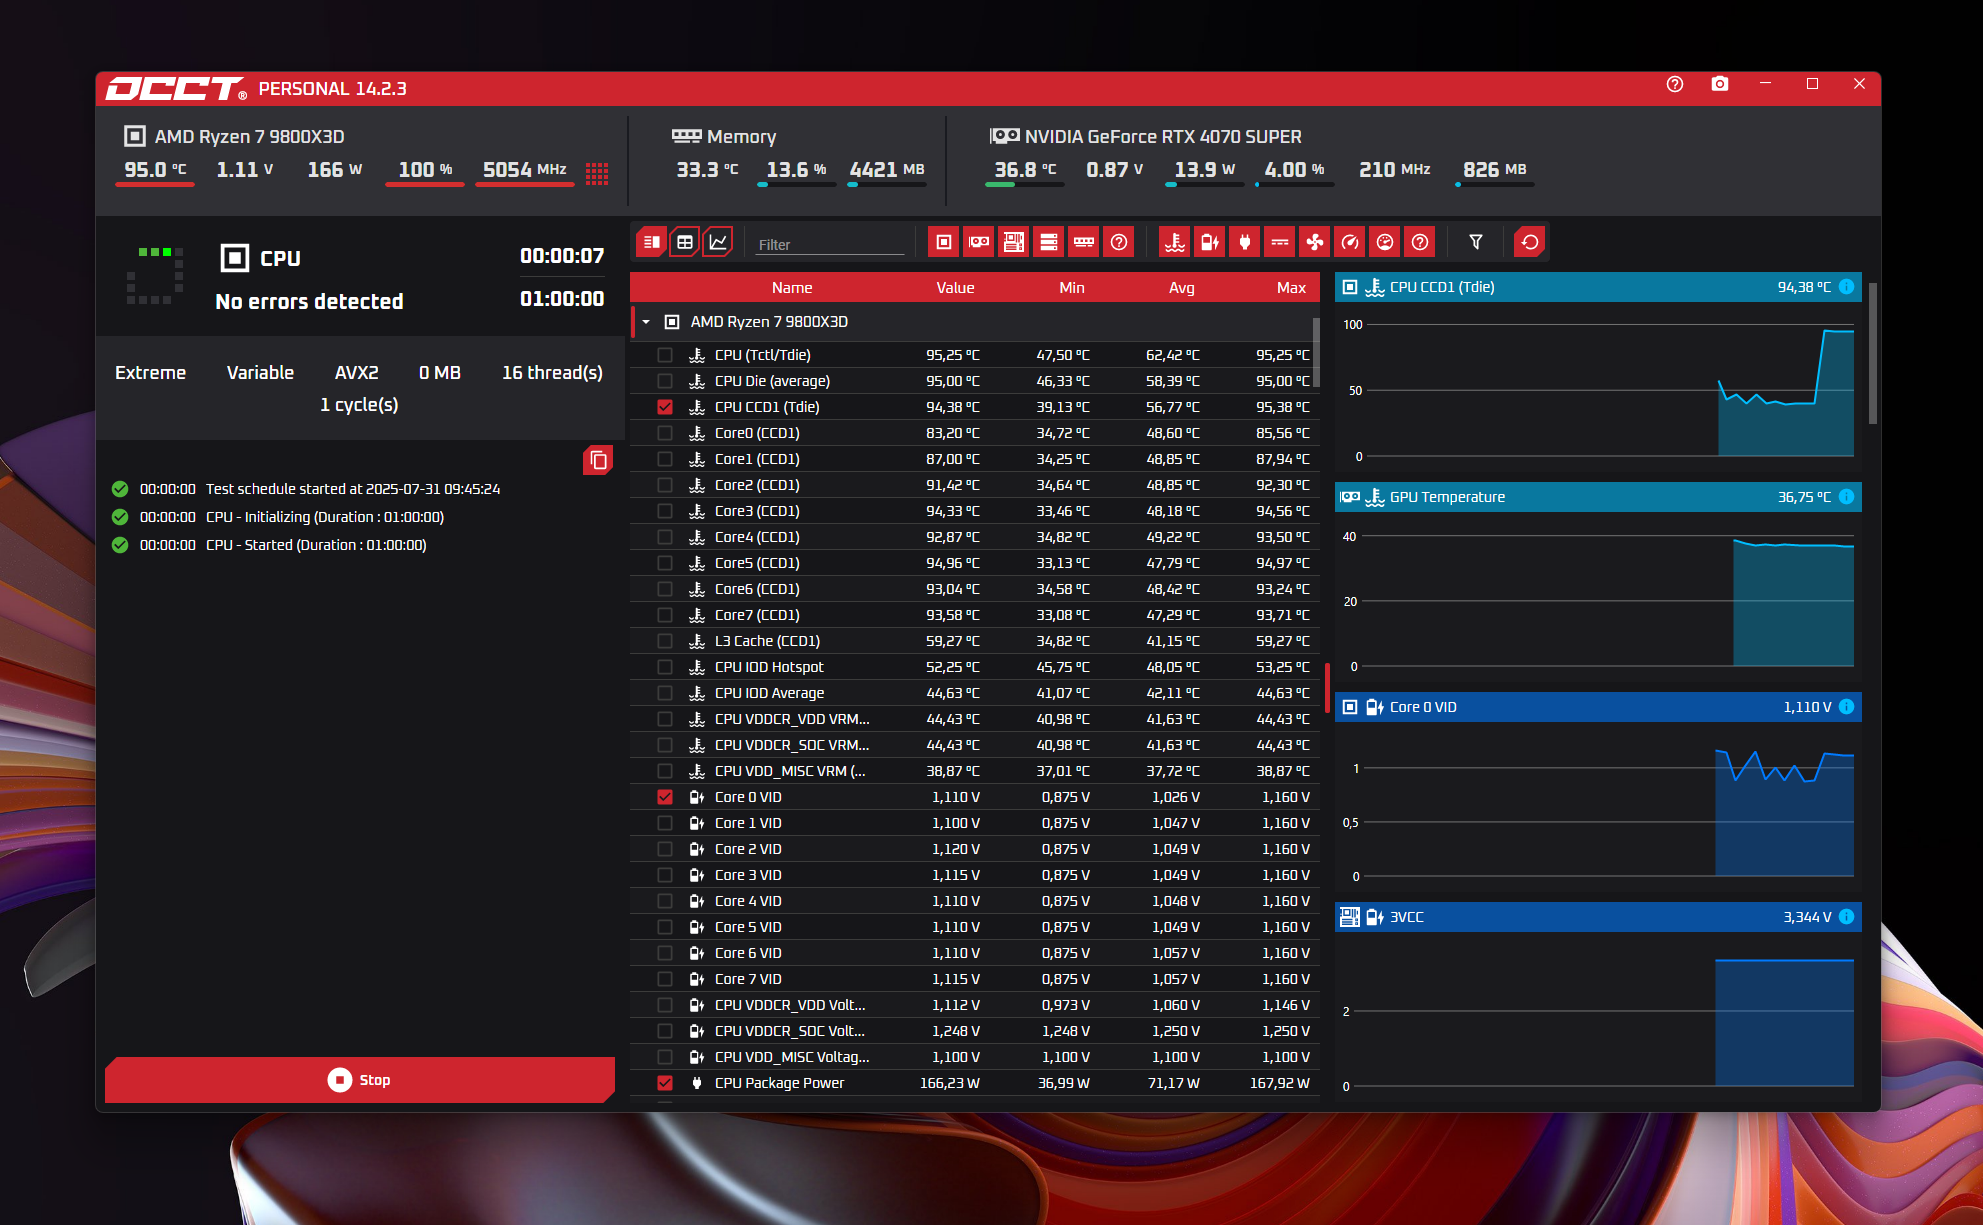Check the CPU IOD Hotspot checkbox
The width and height of the screenshot is (1983, 1225).
click(665, 667)
